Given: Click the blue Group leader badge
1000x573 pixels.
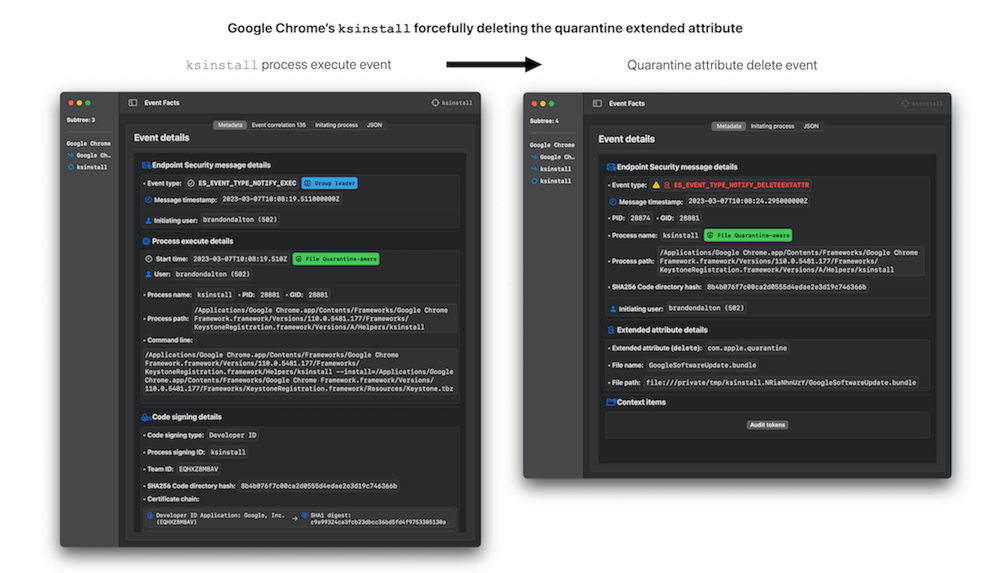Looking at the screenshot, I should (x=329, y=183).
